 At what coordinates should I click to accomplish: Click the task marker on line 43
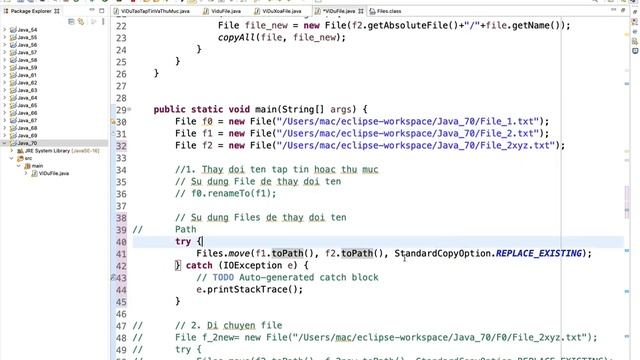click(113, 278)
